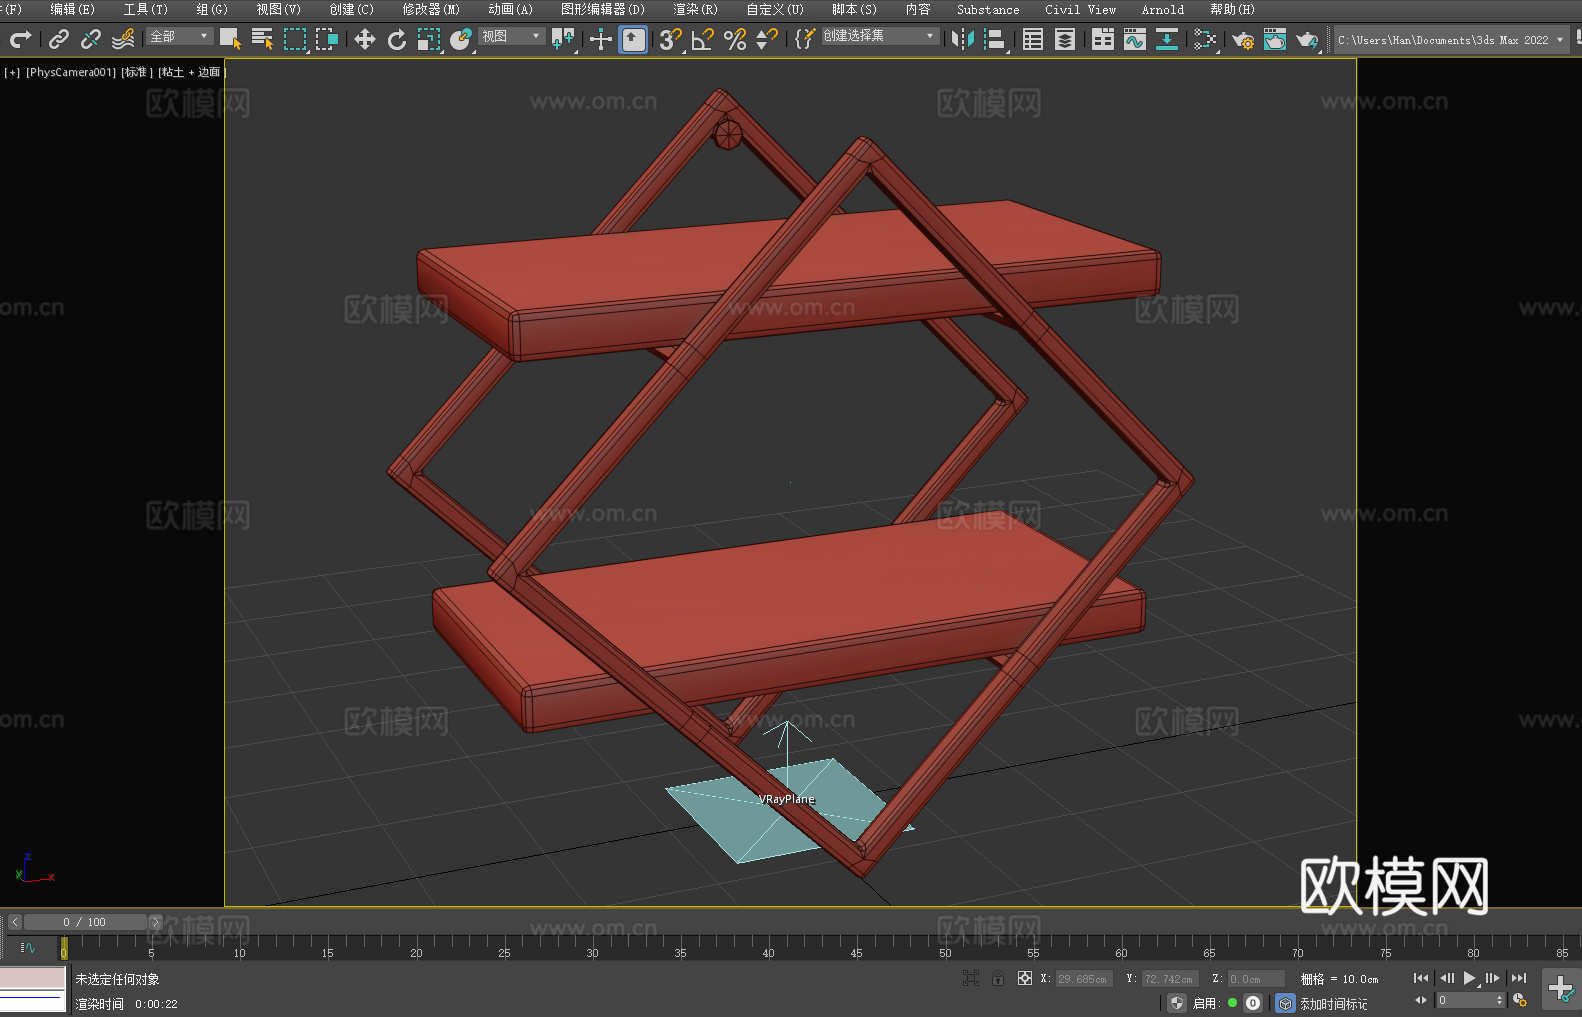Toggle Spinner Snap icon

(767, 40)
